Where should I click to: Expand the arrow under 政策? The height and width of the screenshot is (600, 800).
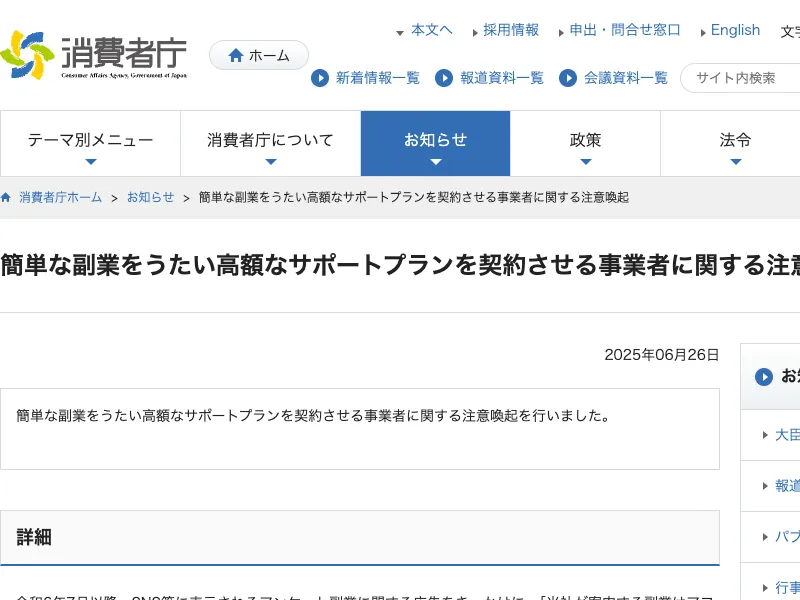pos(586,162)
